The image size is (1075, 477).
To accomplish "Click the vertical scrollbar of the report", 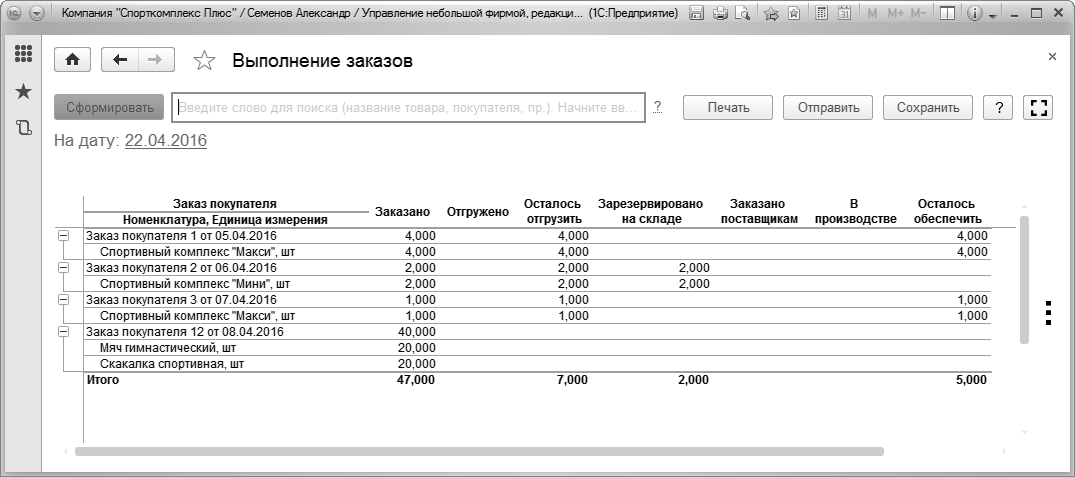I will (x=1024, y=280).
